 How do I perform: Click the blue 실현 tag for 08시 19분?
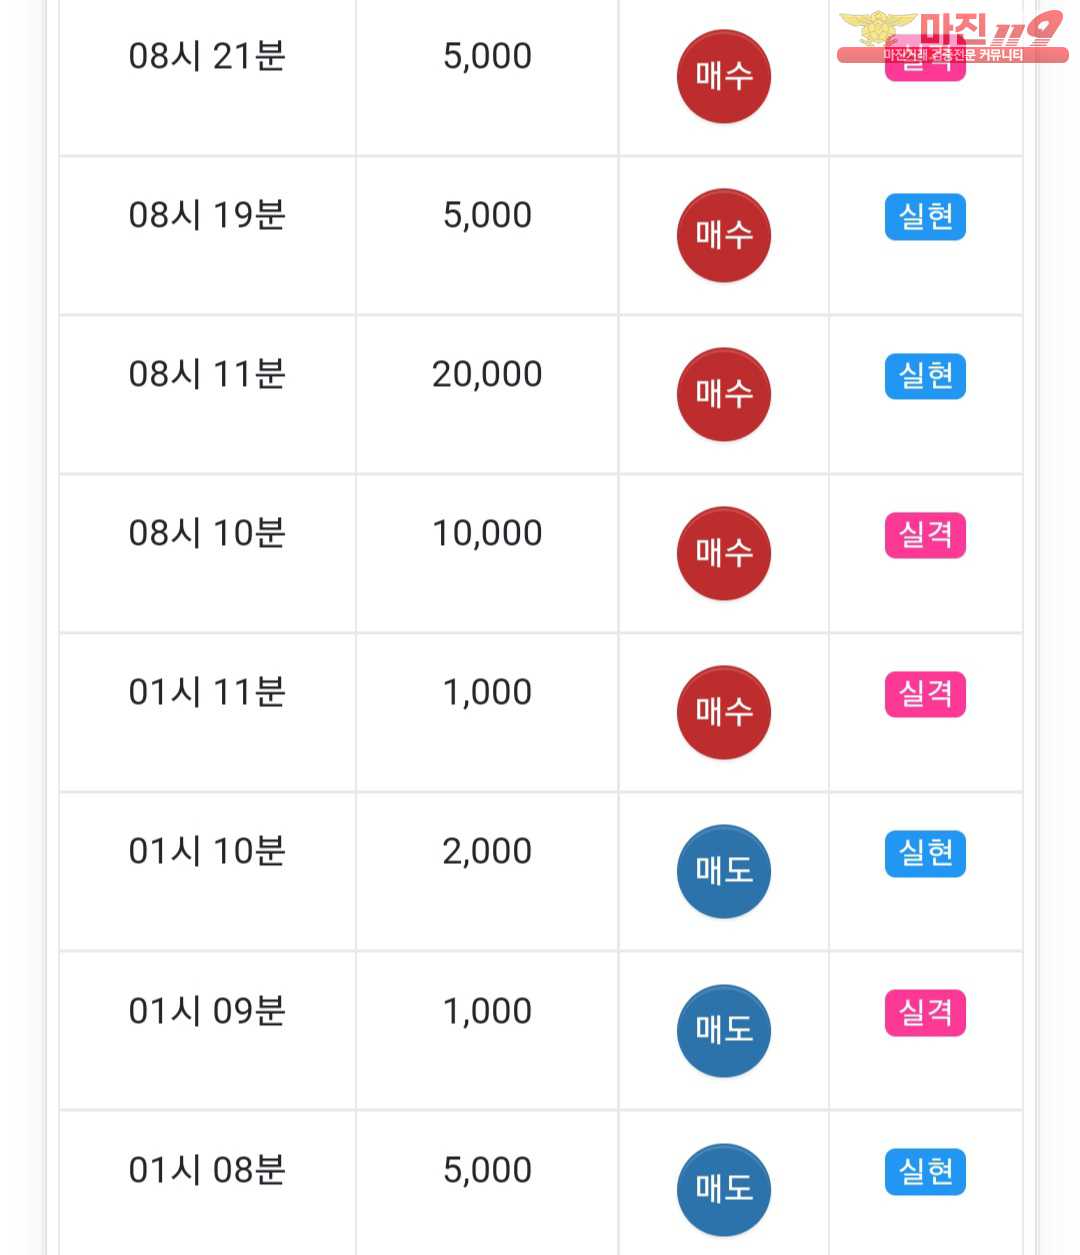925,217
